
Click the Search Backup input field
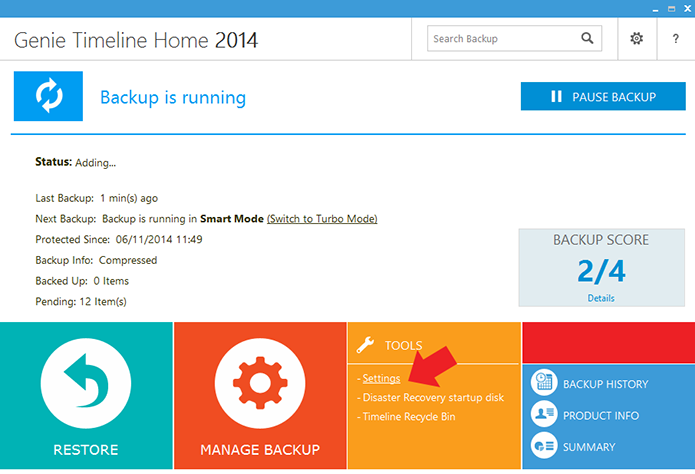coord(514,39)
